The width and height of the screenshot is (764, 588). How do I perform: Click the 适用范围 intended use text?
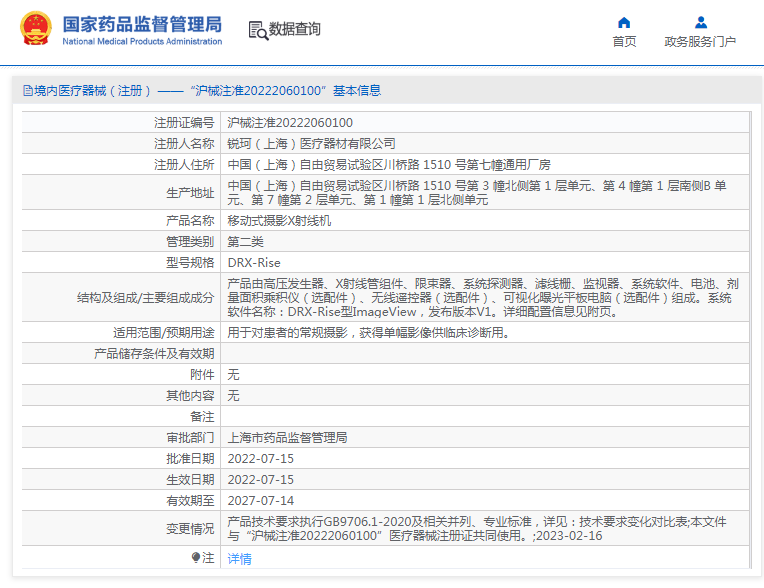click(x=369, y=333)
